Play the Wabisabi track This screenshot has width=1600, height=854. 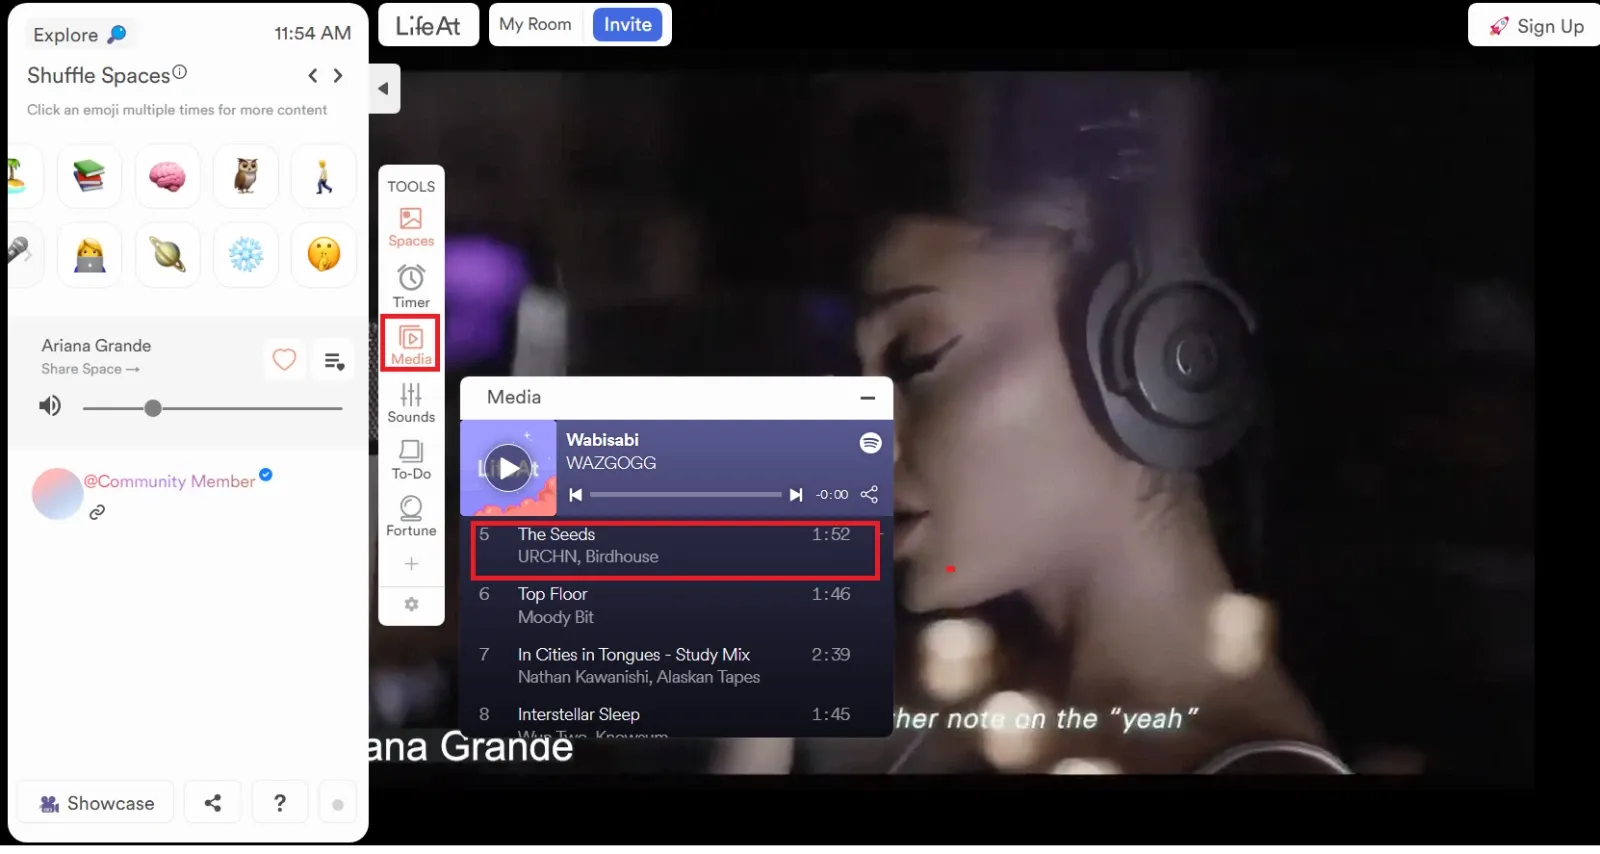click(509, 468)
